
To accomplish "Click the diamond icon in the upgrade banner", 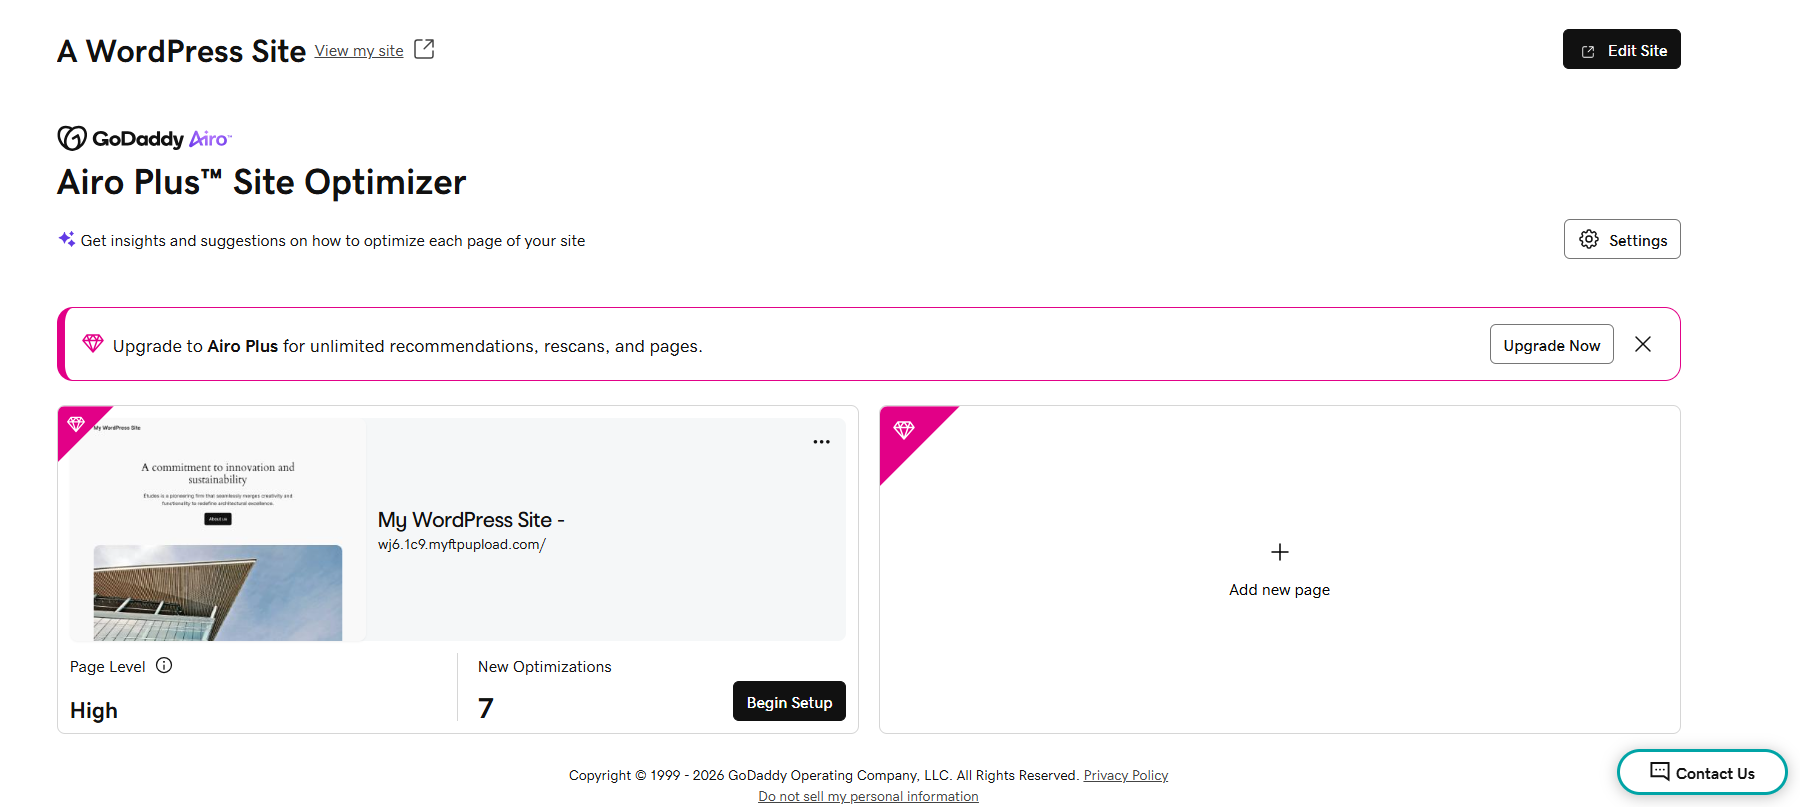I will tap(93, 343).
